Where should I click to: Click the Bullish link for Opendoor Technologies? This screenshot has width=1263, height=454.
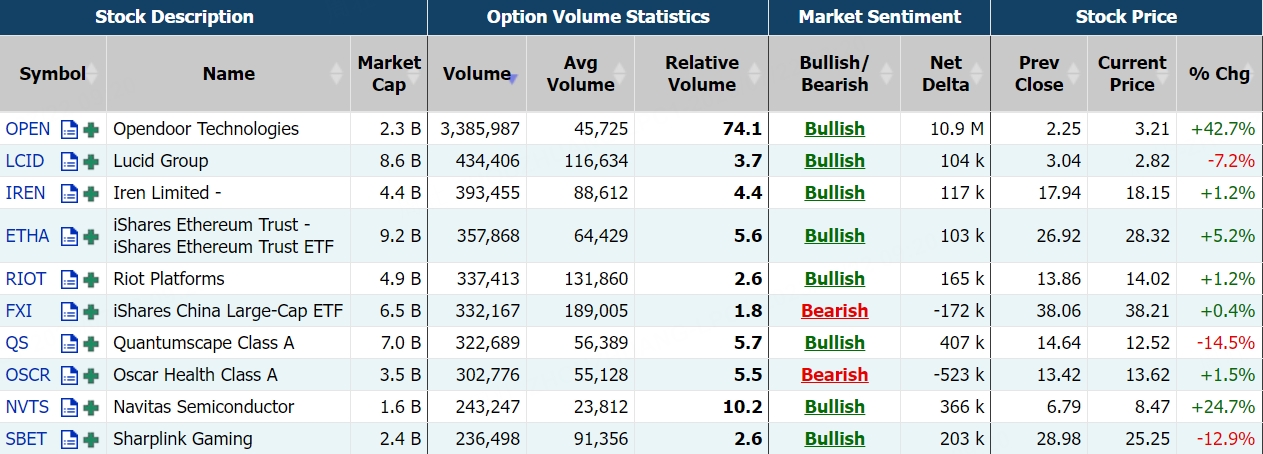coord(835,129)
